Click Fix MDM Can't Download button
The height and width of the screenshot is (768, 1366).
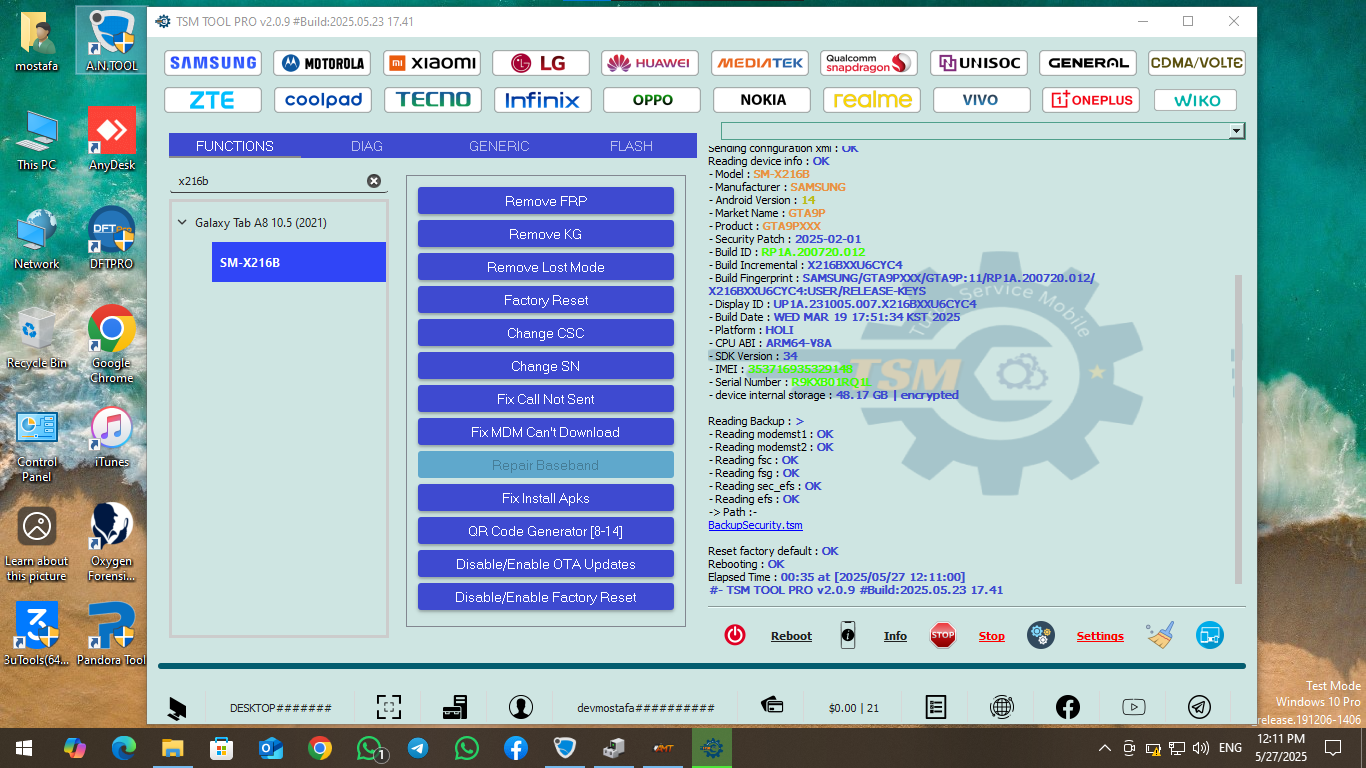tap(546, 432)
